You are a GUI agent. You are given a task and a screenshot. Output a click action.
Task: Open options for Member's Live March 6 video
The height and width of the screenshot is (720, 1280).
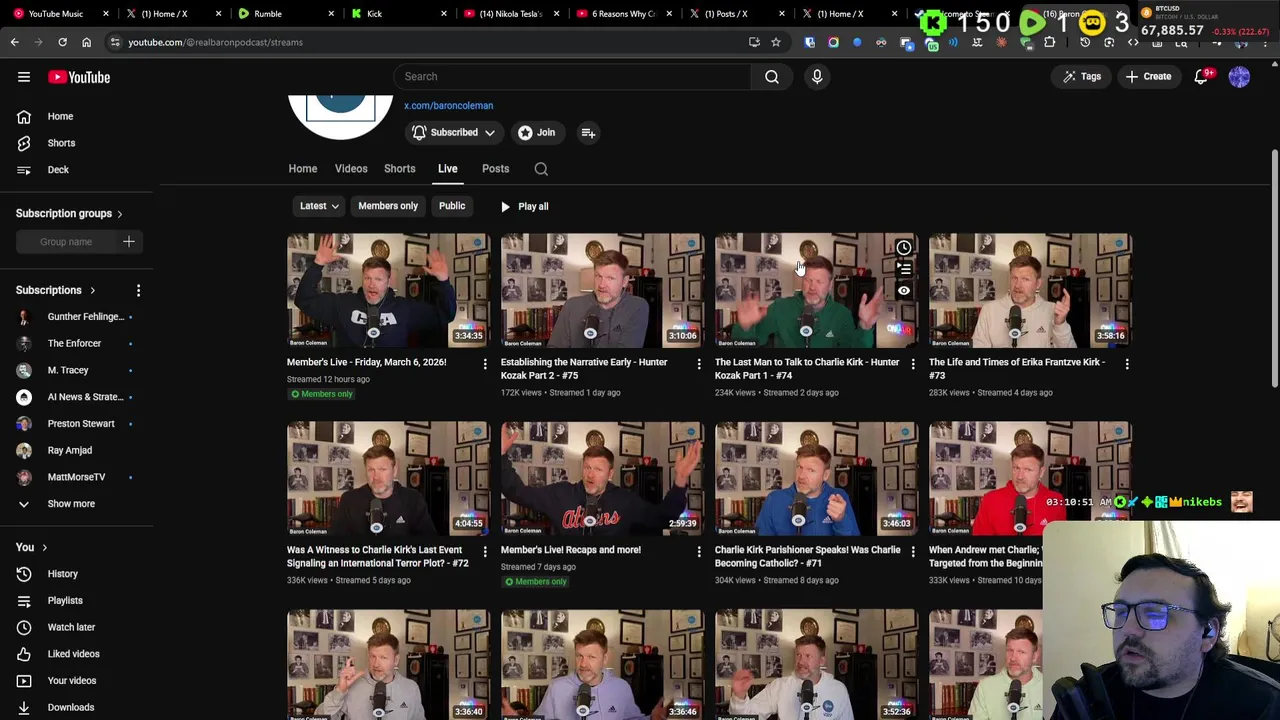tap(485, 364)
